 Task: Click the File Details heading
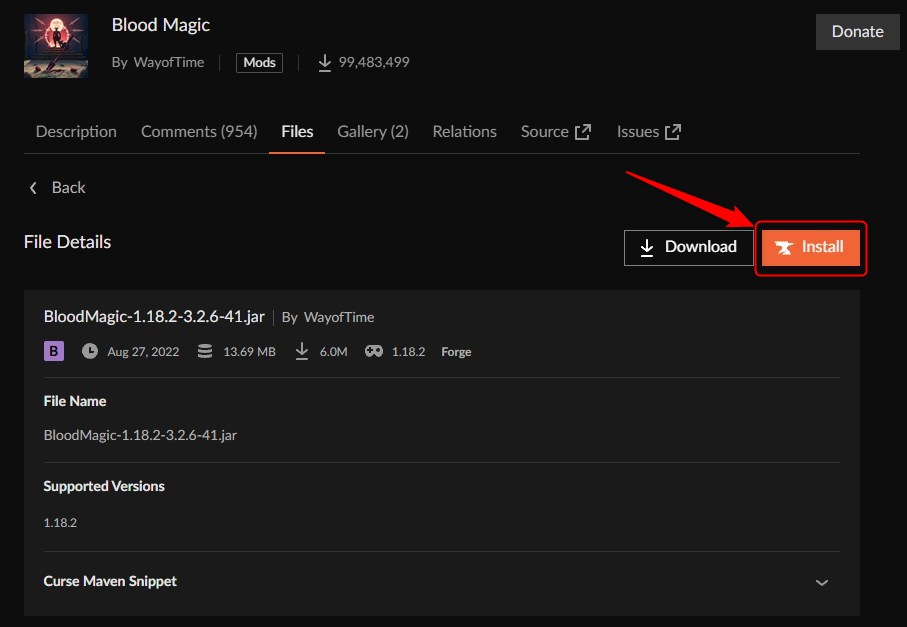(67, 242)
